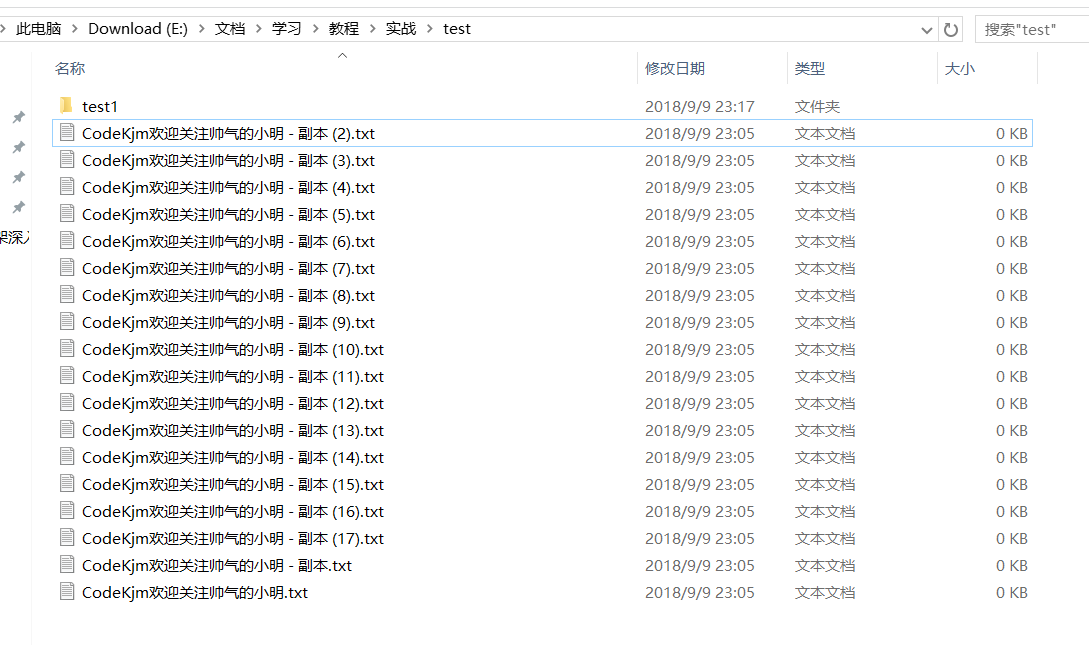
Task: Click the file icon of 副本 (11).txt
Action: (67, 376)
